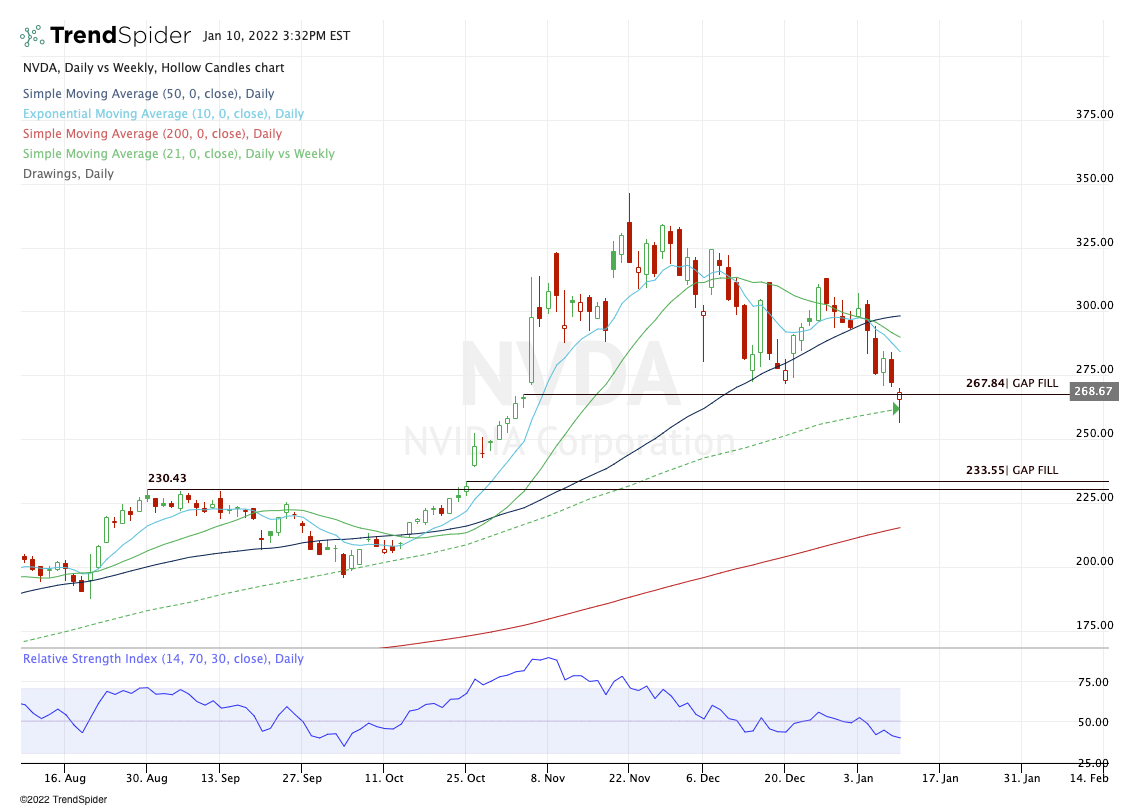Select the Drawings, Daily legend entry
This screenshot has width=1139, height=809.
point(68,174)
